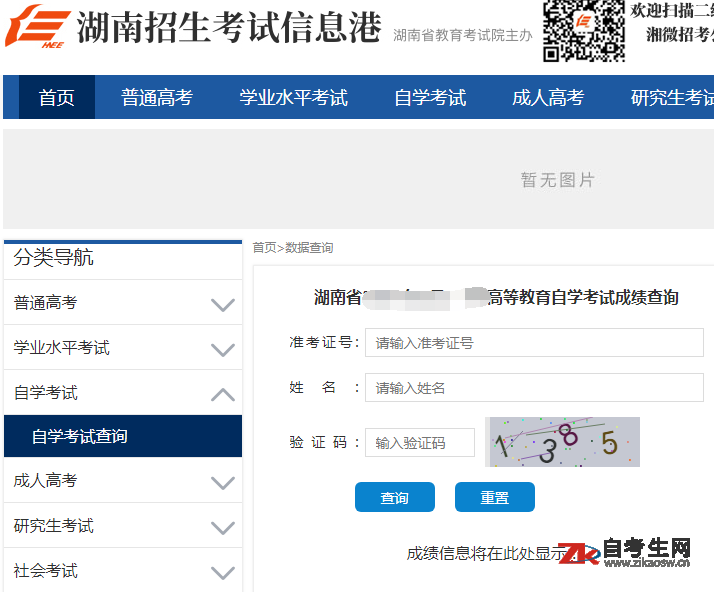Select 自学考试查询 in the sidebar
Viewport: 714px width, 592px height.
coord(123,436)
